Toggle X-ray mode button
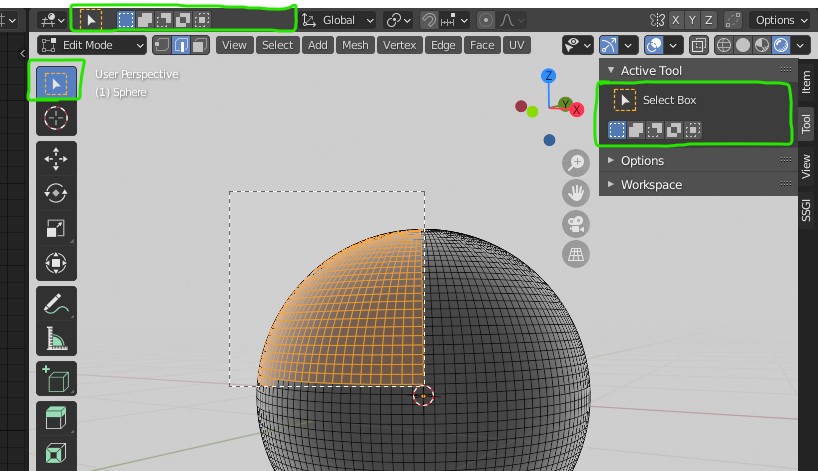The width and height of the screenshot is (818, 471). [x=698, y=45]
